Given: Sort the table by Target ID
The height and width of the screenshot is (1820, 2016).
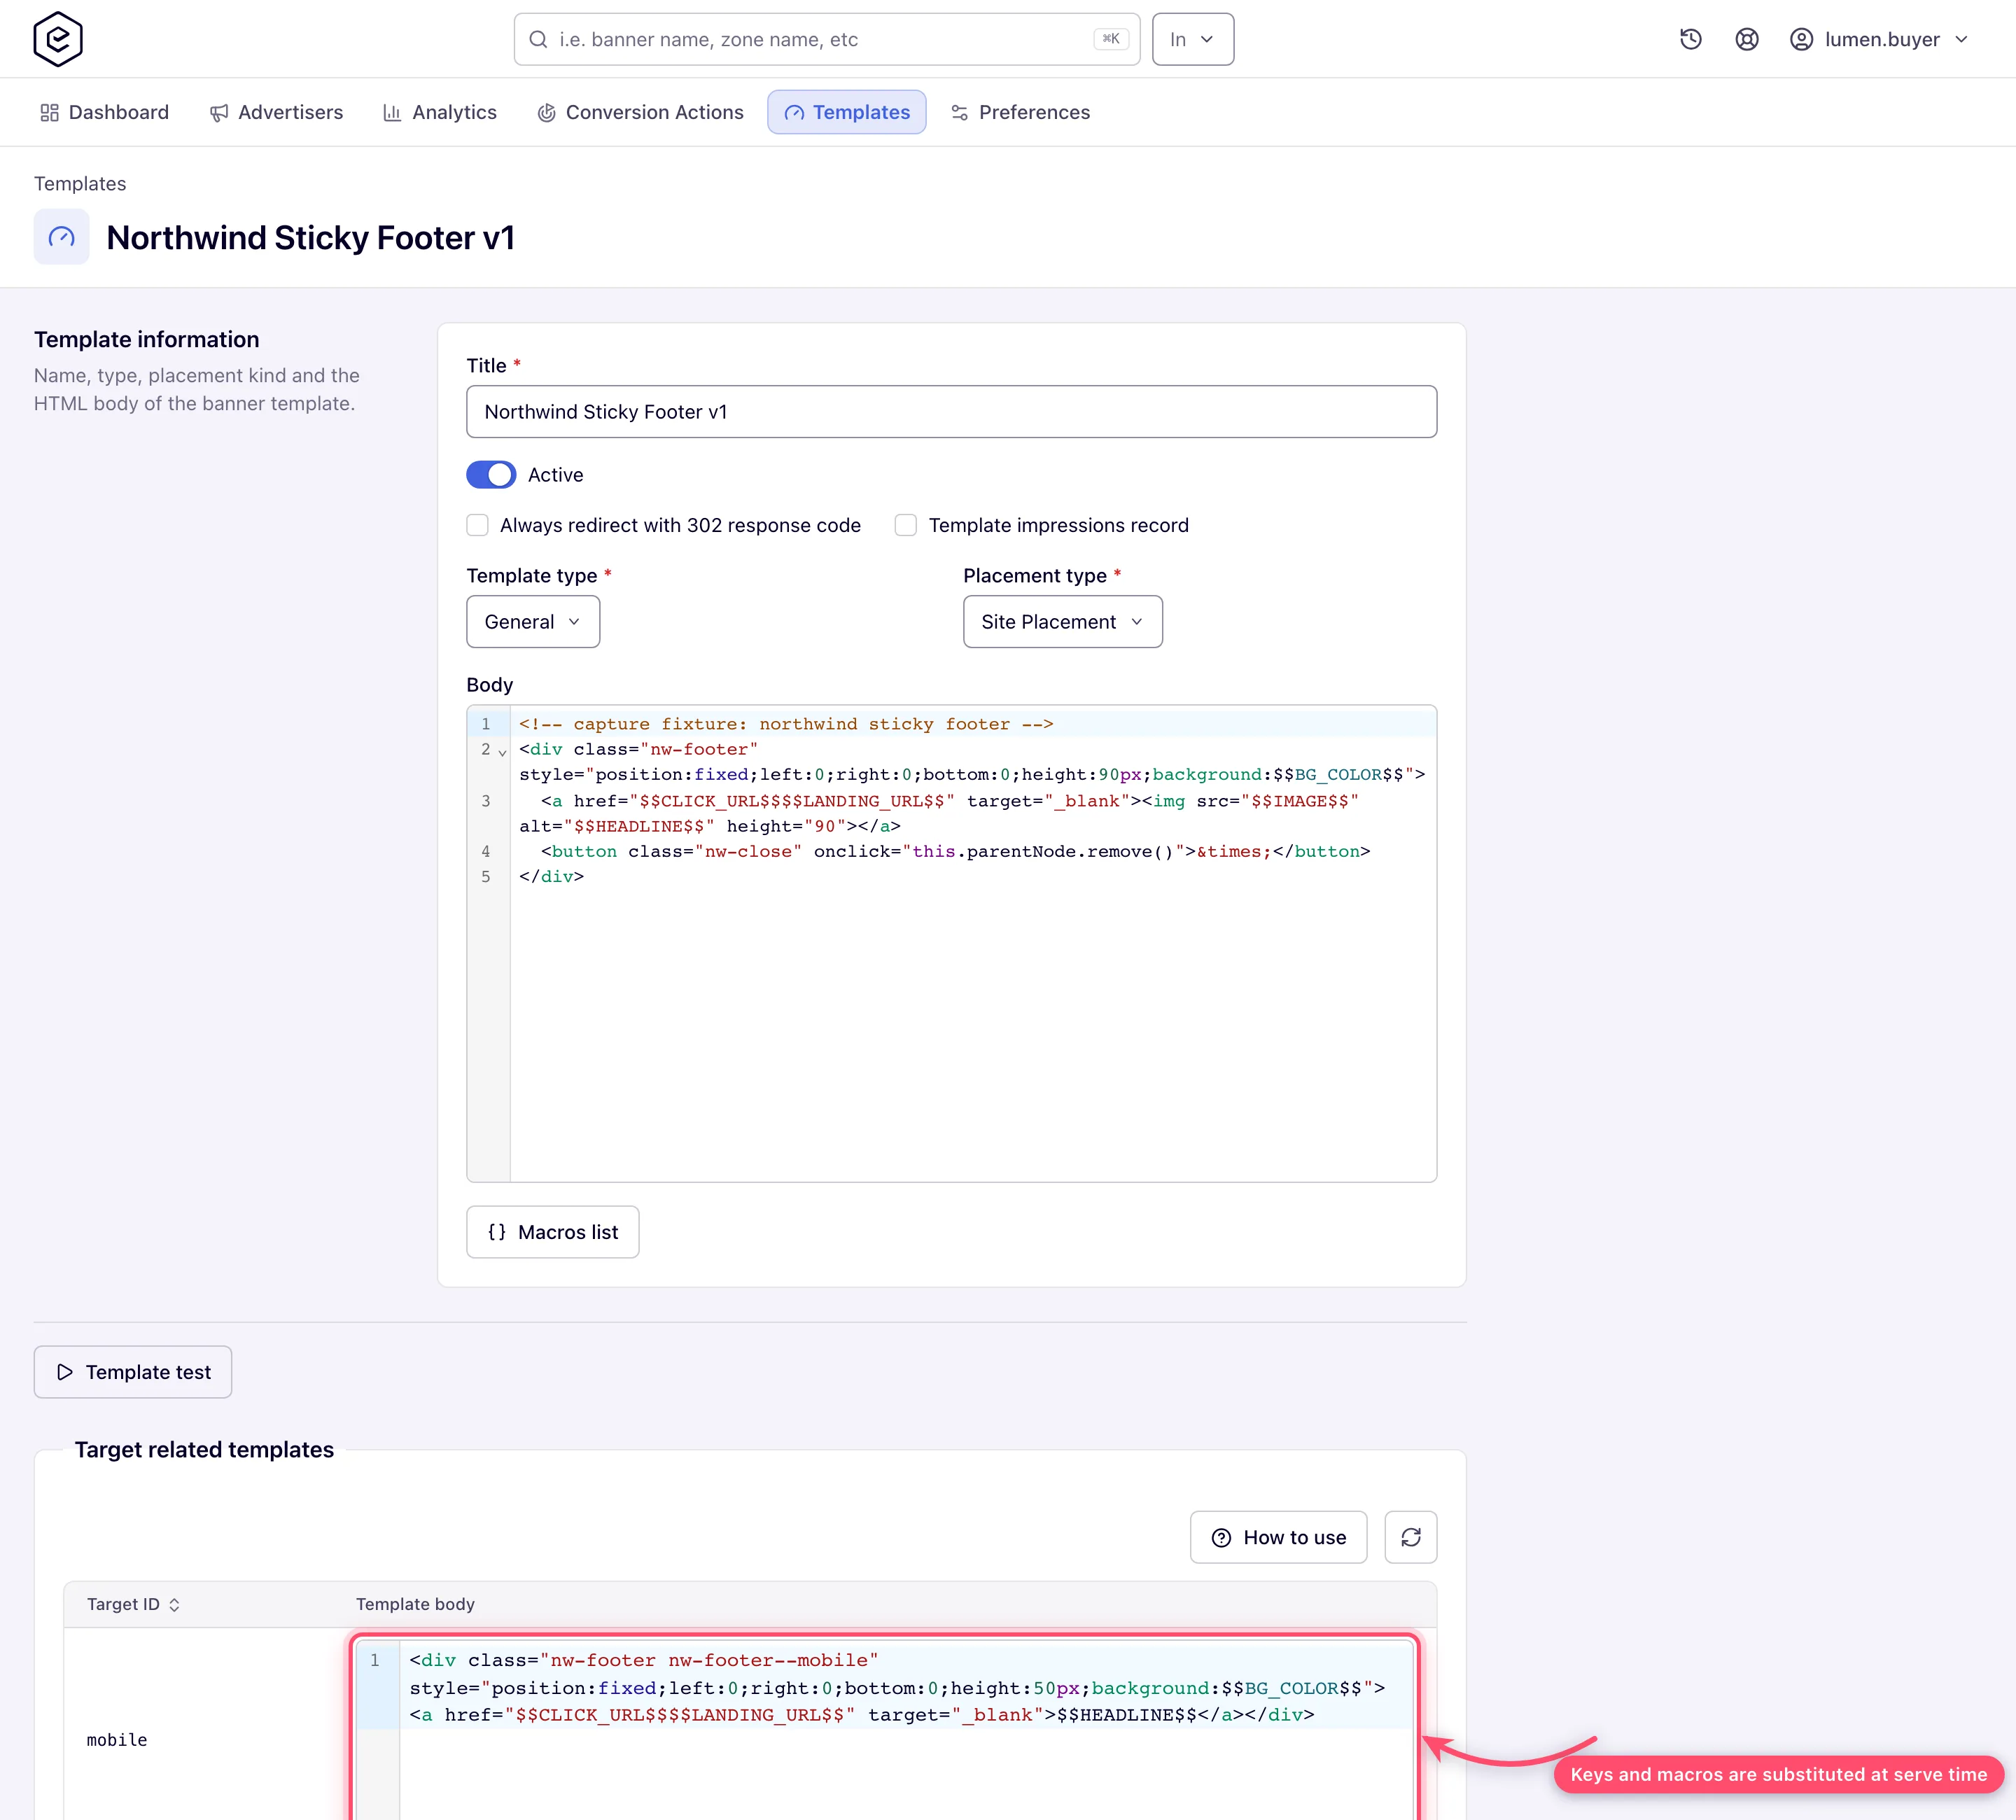Looking at the screenshot, I should 133,1604.
